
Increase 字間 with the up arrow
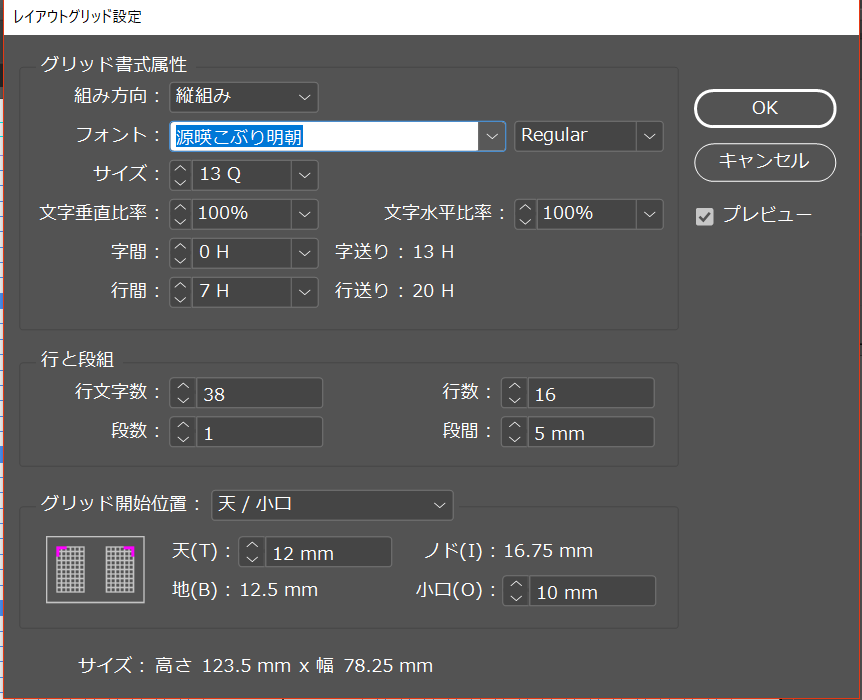pos(180,246)
